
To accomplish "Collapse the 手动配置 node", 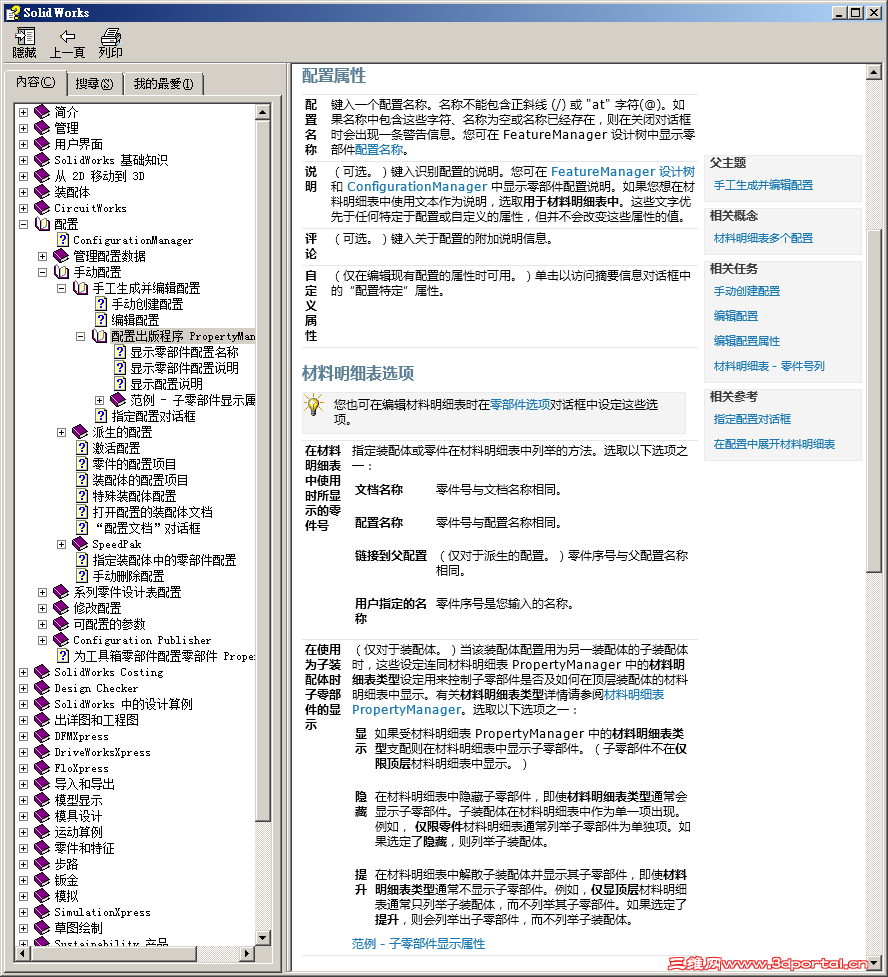I will coord(42,272).
